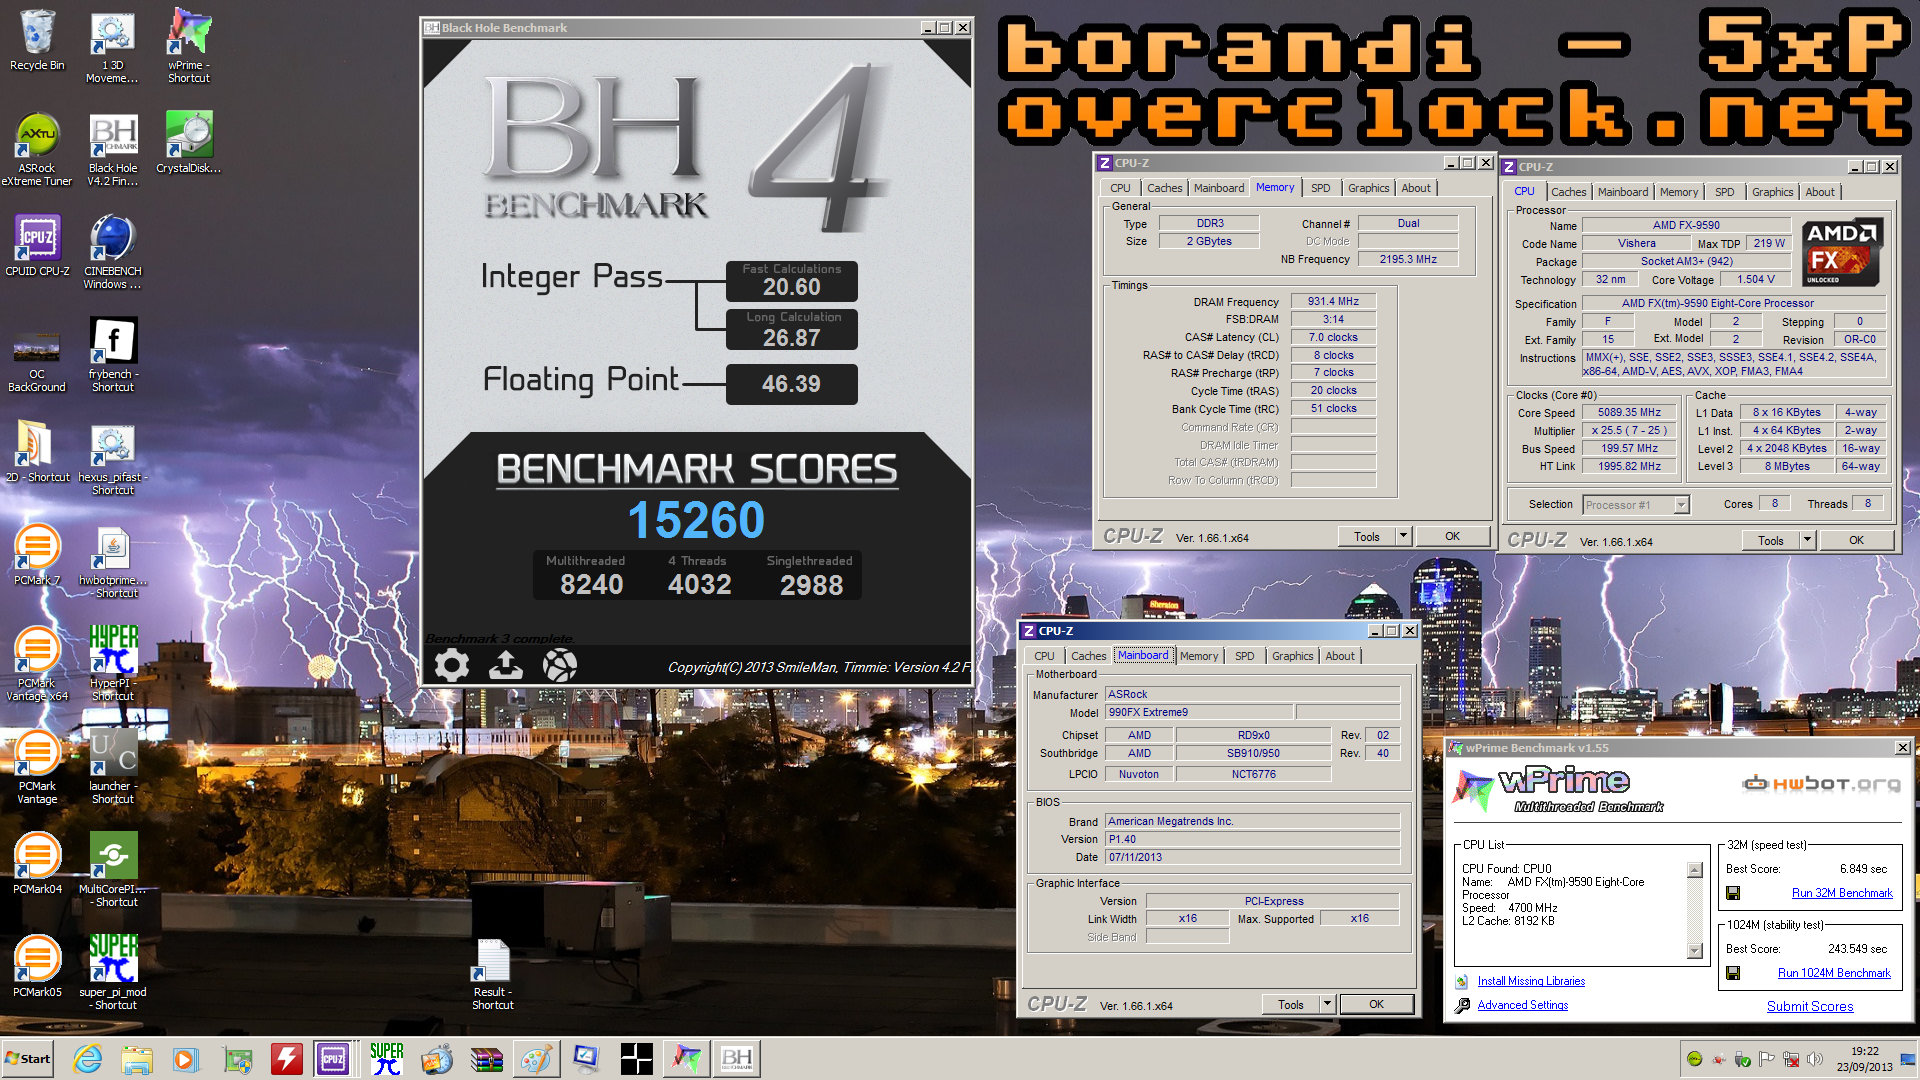
Task: Select the PCMark 7 desktop icon
Action: (37, 555)
